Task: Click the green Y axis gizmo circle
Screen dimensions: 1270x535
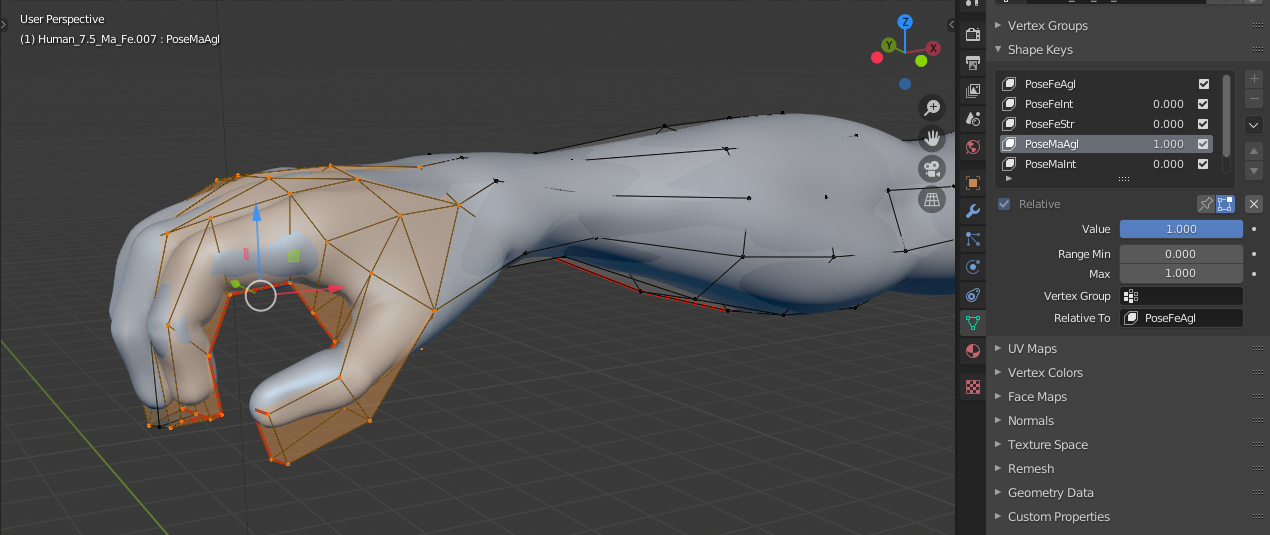Action: (888, 45)
